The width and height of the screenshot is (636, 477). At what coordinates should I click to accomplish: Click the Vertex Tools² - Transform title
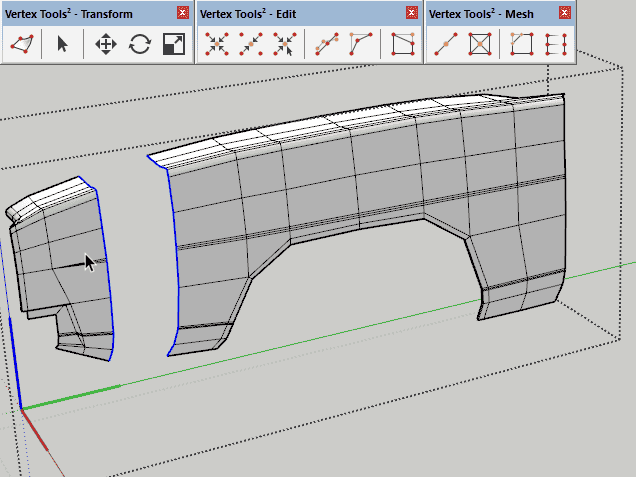click(x=69, y=14)
